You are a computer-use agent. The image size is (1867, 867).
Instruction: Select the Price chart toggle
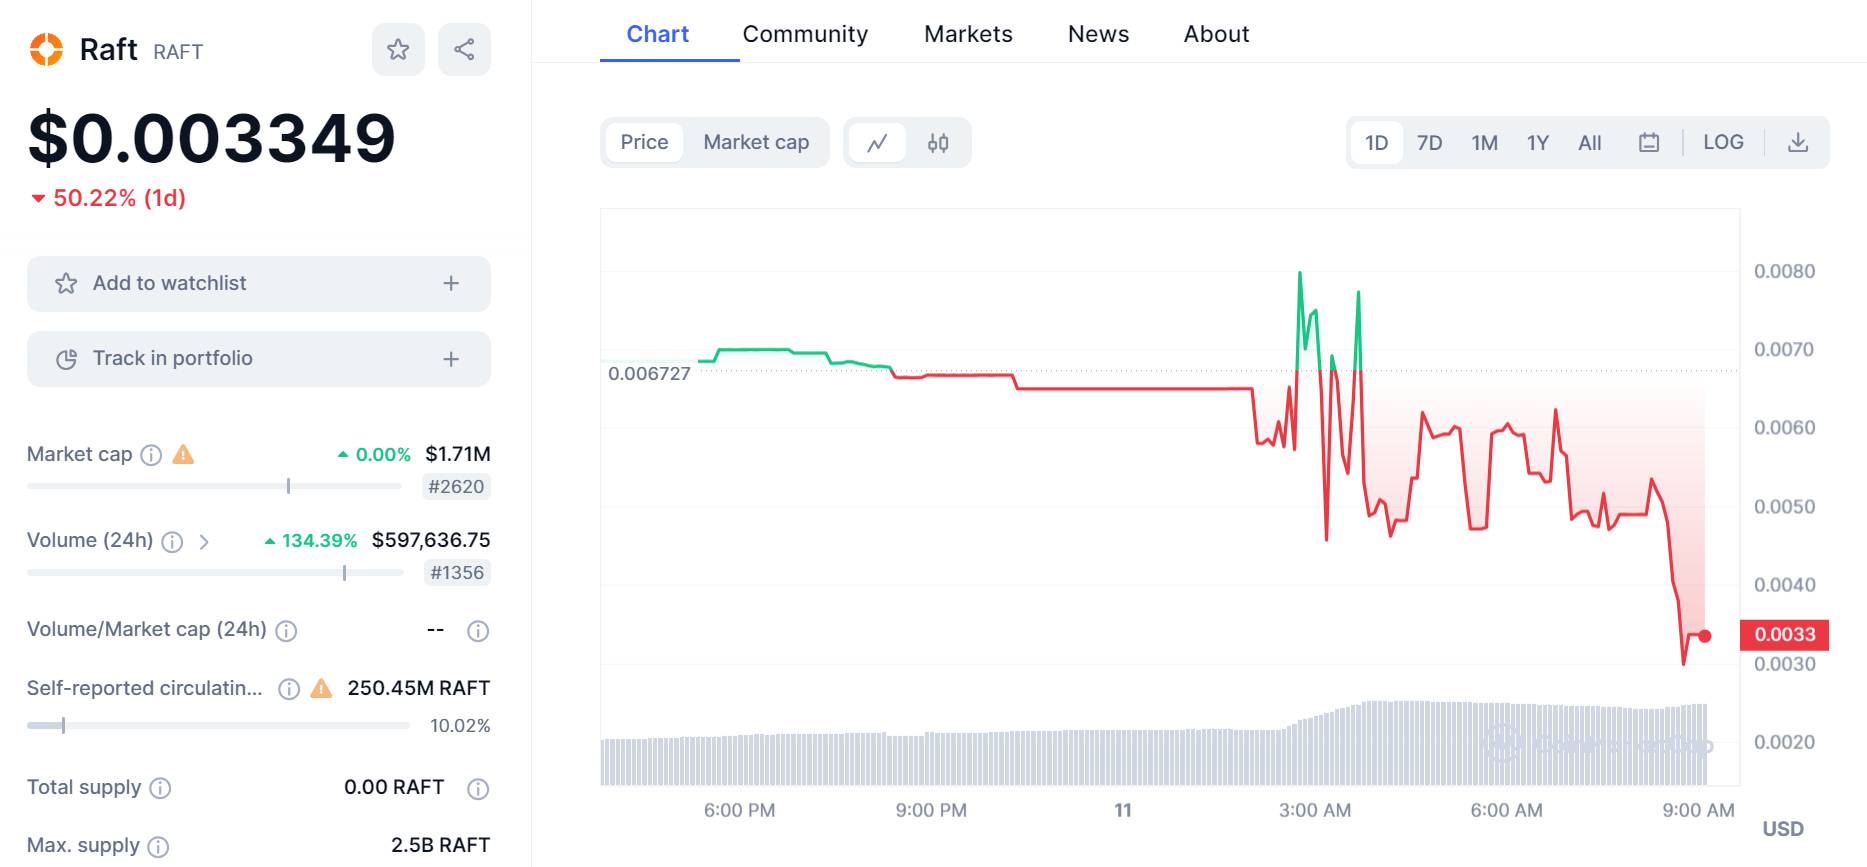644,142
